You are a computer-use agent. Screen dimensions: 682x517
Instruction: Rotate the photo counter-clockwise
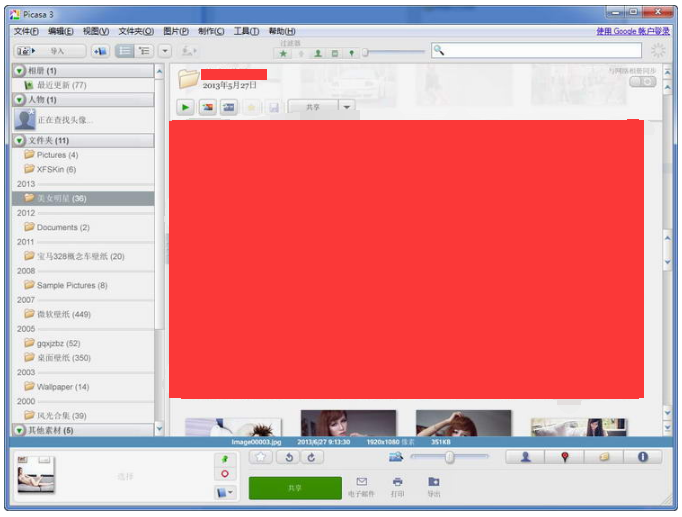[x=288, y=457]
